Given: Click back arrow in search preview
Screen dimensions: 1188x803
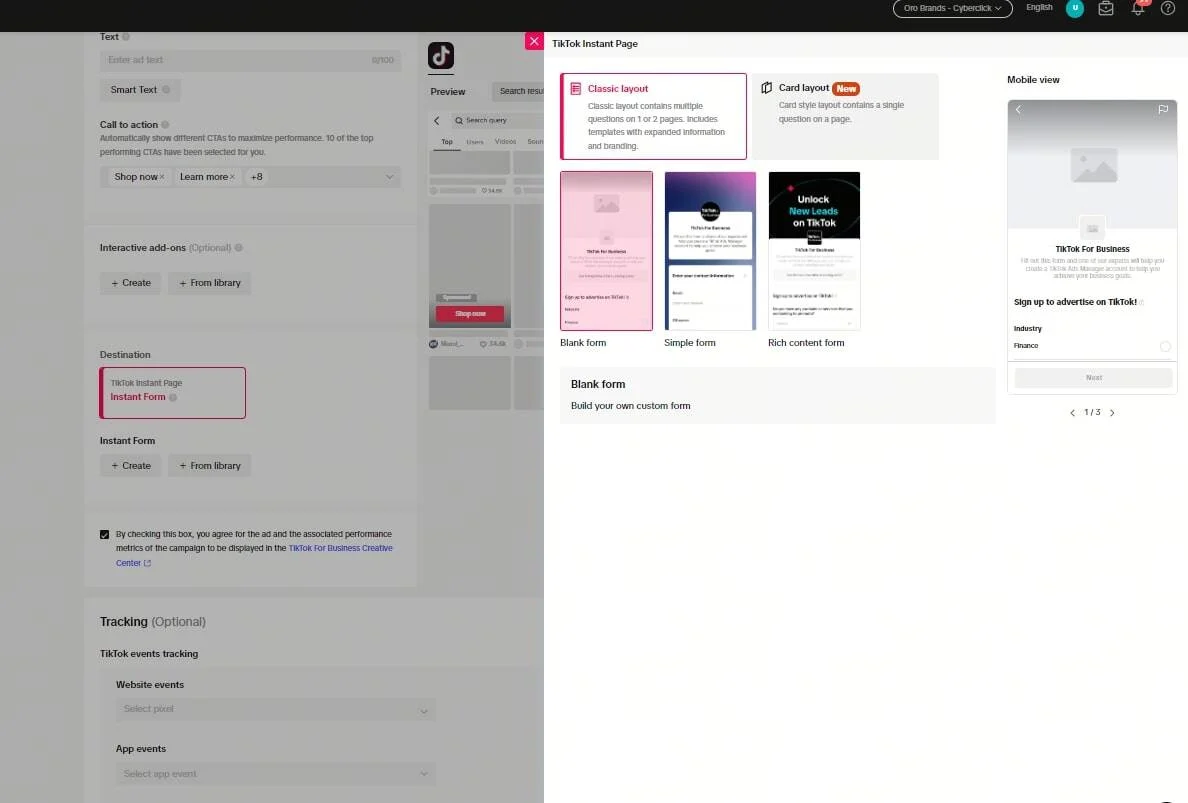Looking at the screenshot, I should click(x=436, y=120).
